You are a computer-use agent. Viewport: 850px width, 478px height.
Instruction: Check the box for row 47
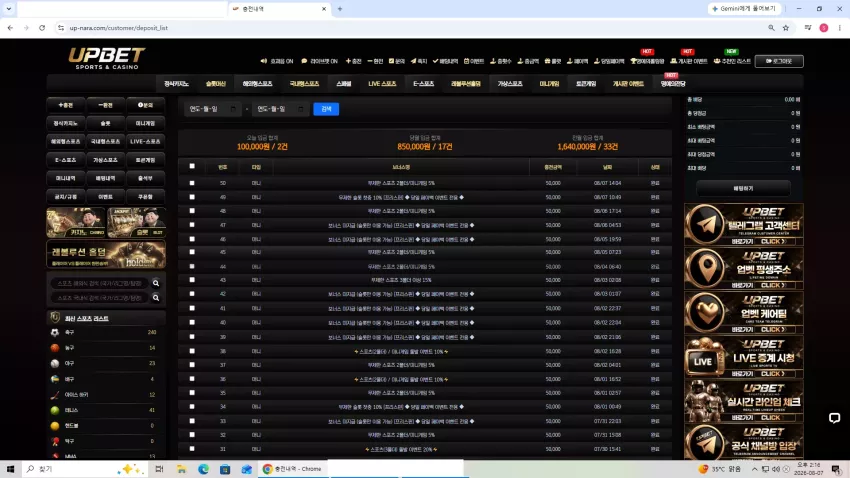[x=192, y=225]
